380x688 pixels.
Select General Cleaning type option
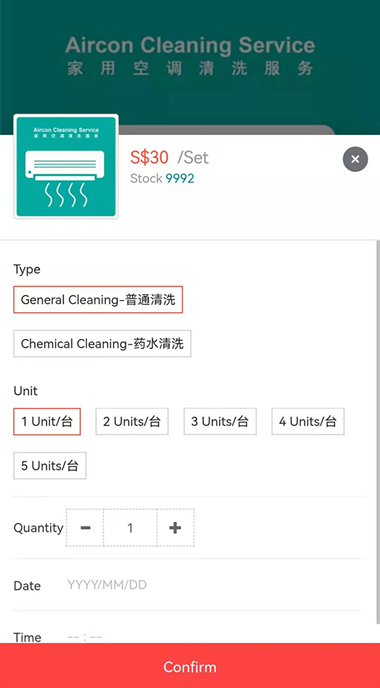click(x=98, y=300)
